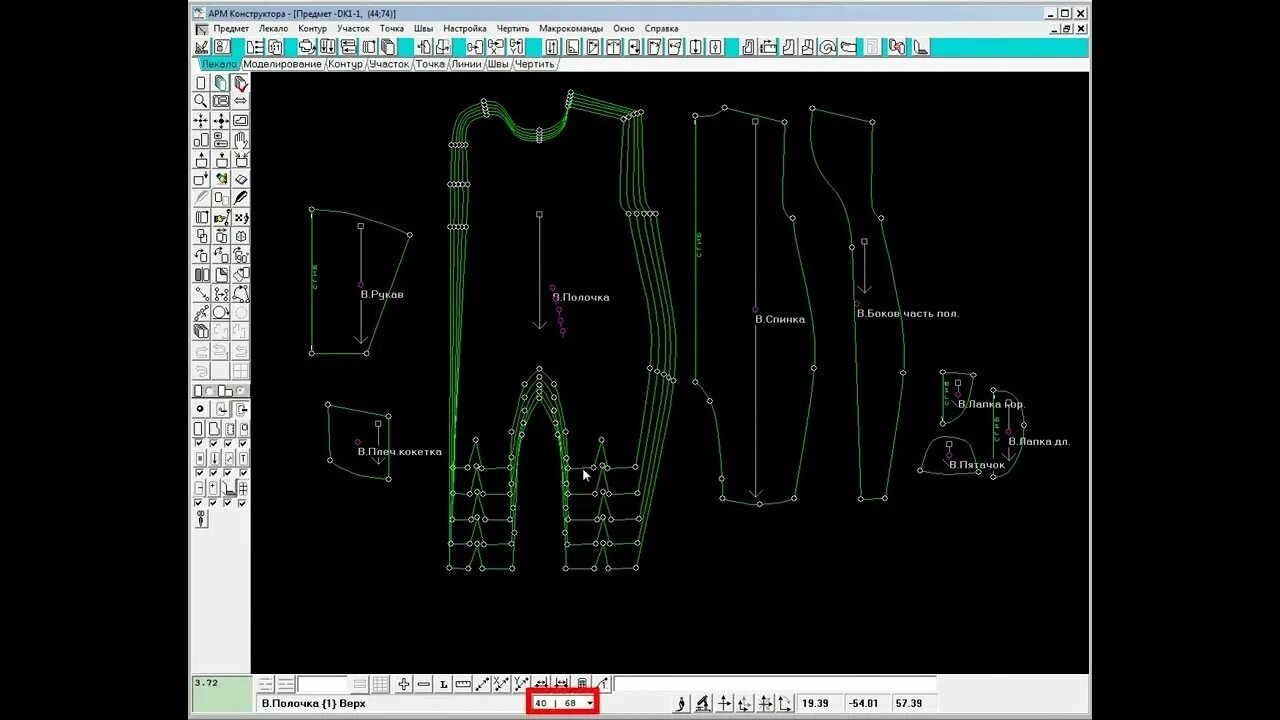The image size is (1280, 720).
Task: Click the long command input field
Action: click(x=776, y=684)
